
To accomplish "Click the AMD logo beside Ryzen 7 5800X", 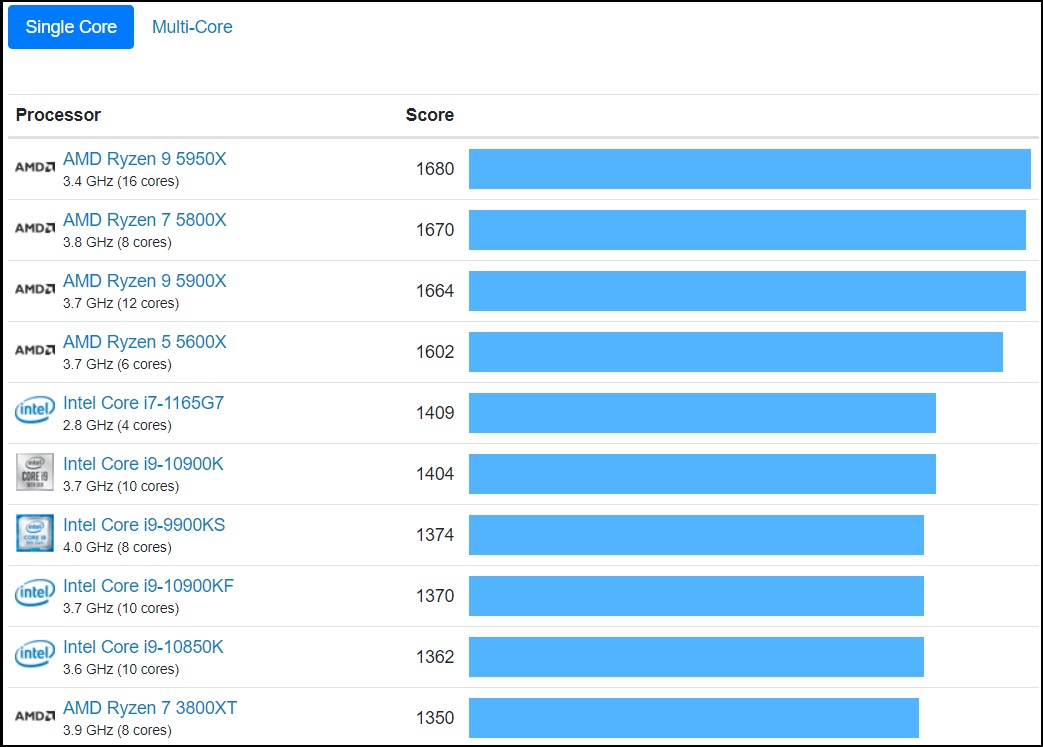I will (35, 228).
